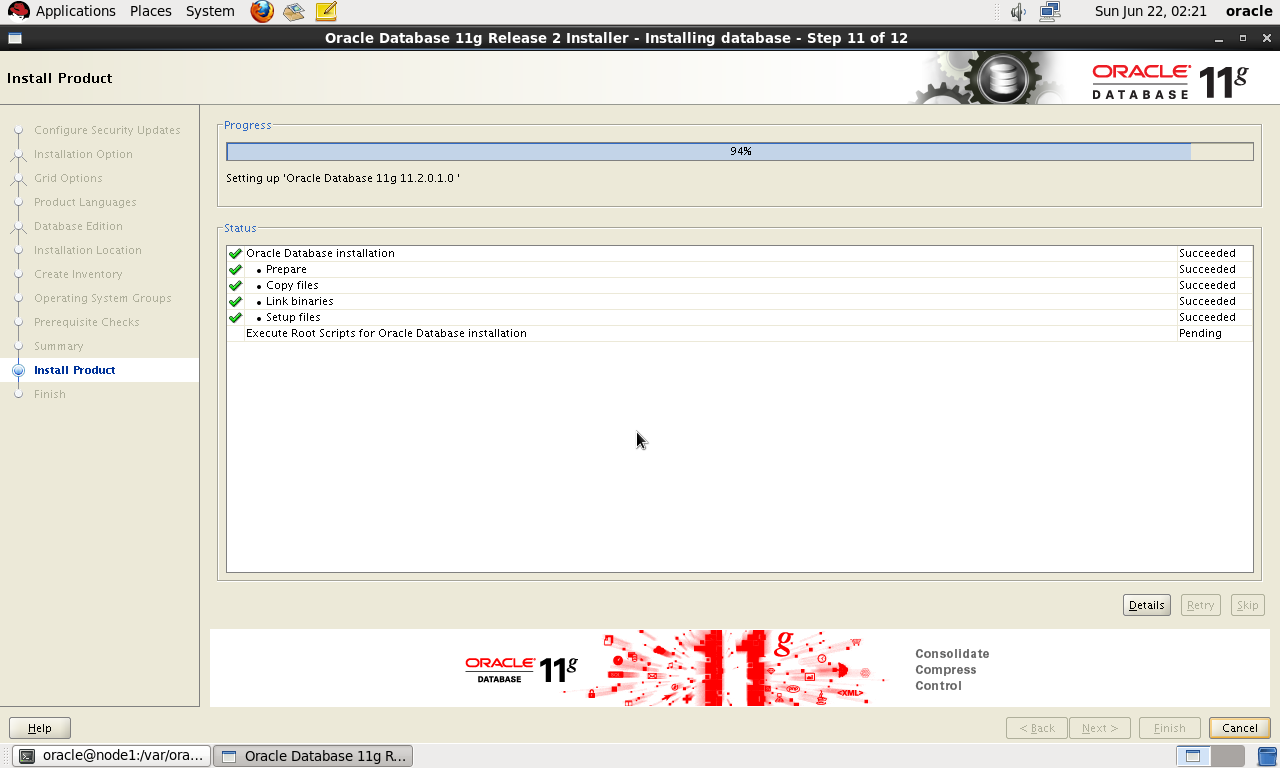Click the Details button
The height and width of the screenshot is (768, 1280).
coord(1147,605)
